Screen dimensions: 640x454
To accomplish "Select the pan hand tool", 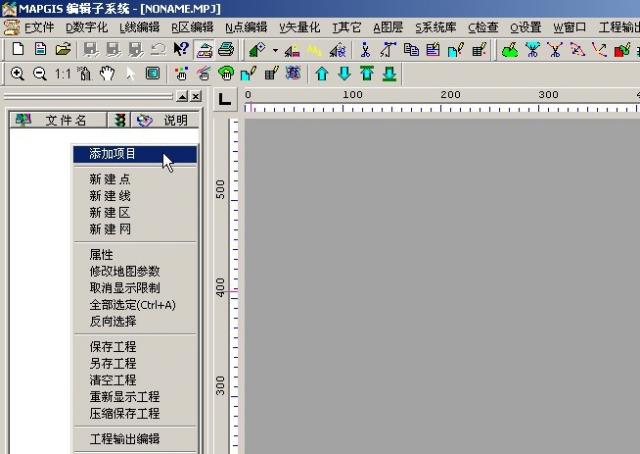I will [107, 73].
